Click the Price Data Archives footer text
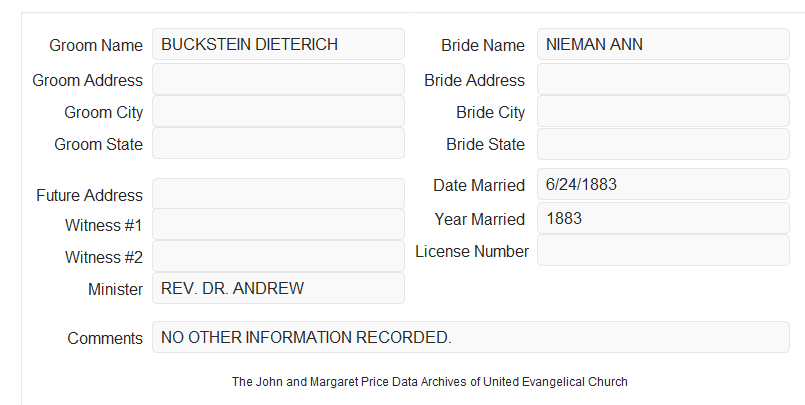Viewport: 805px width, 405px height. pyautogui.click(x=429, y=382)
